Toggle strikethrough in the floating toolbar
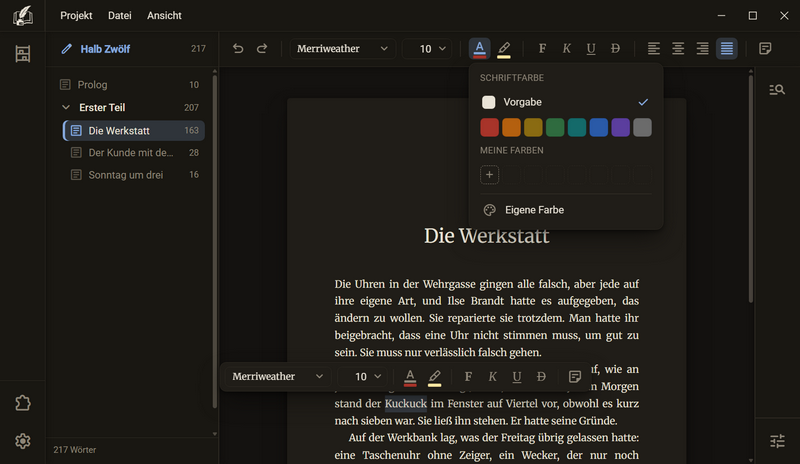The width and height of the screenshot is (800, 464). [x=541, y=377]
